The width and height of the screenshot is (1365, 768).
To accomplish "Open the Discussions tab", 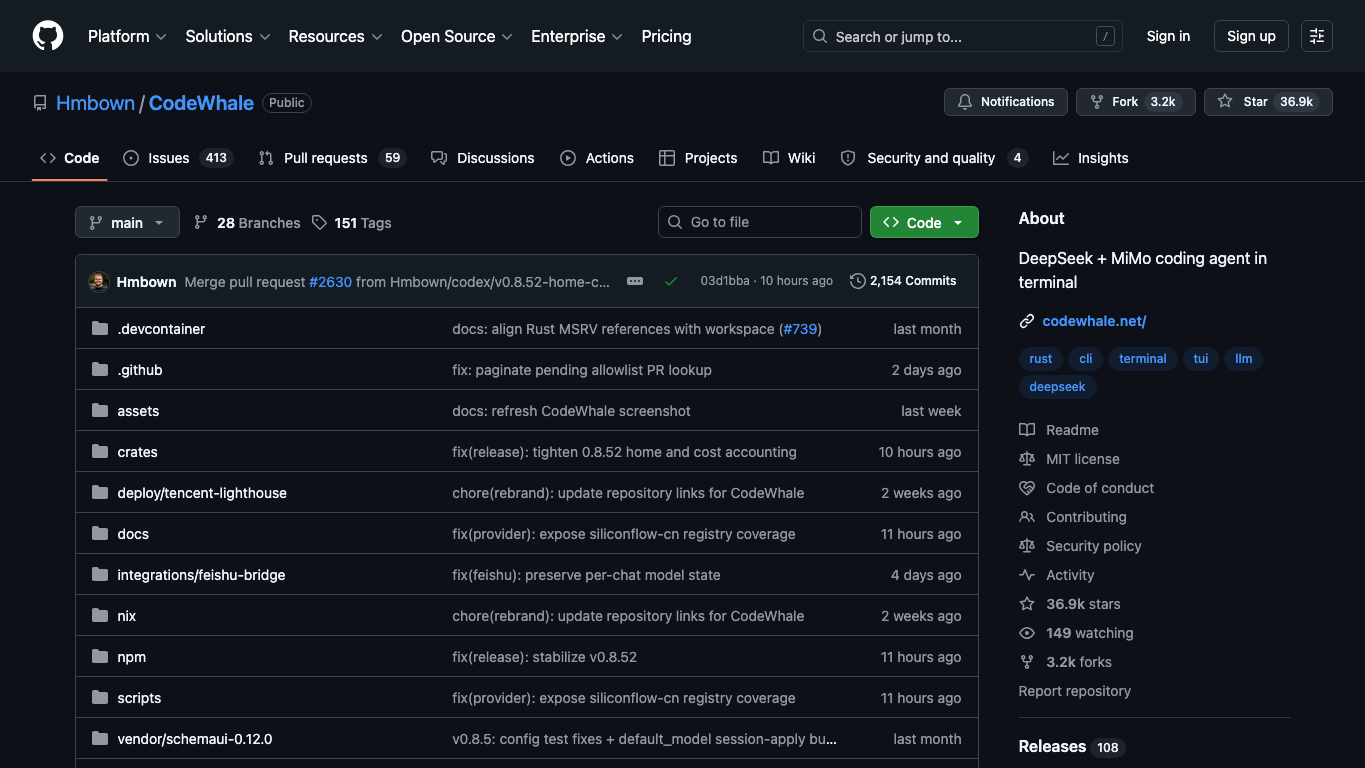I will click(482, 158).
